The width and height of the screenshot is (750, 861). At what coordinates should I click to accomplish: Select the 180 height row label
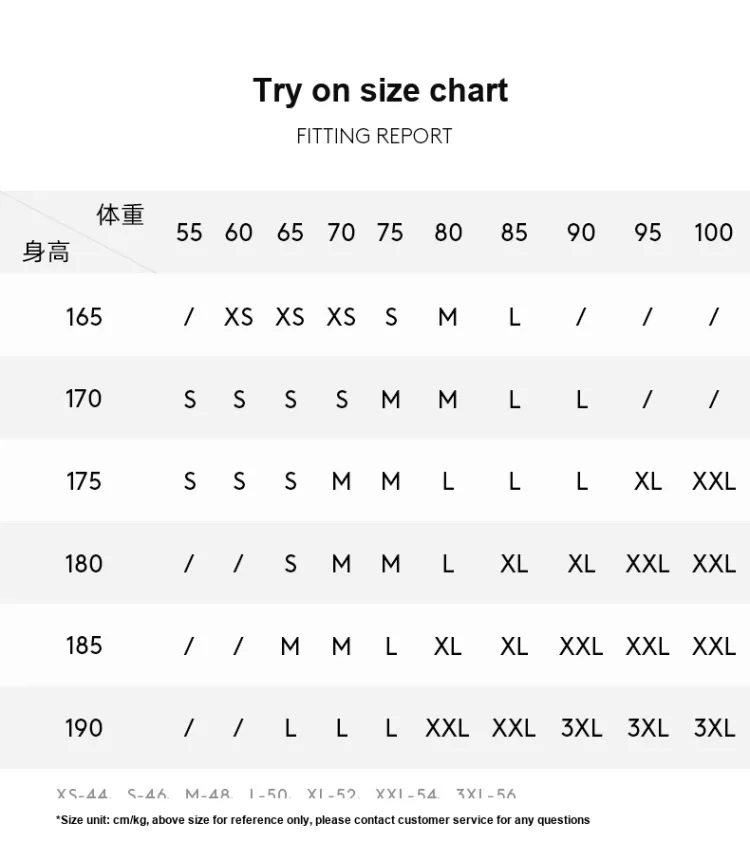click(84, 563)
